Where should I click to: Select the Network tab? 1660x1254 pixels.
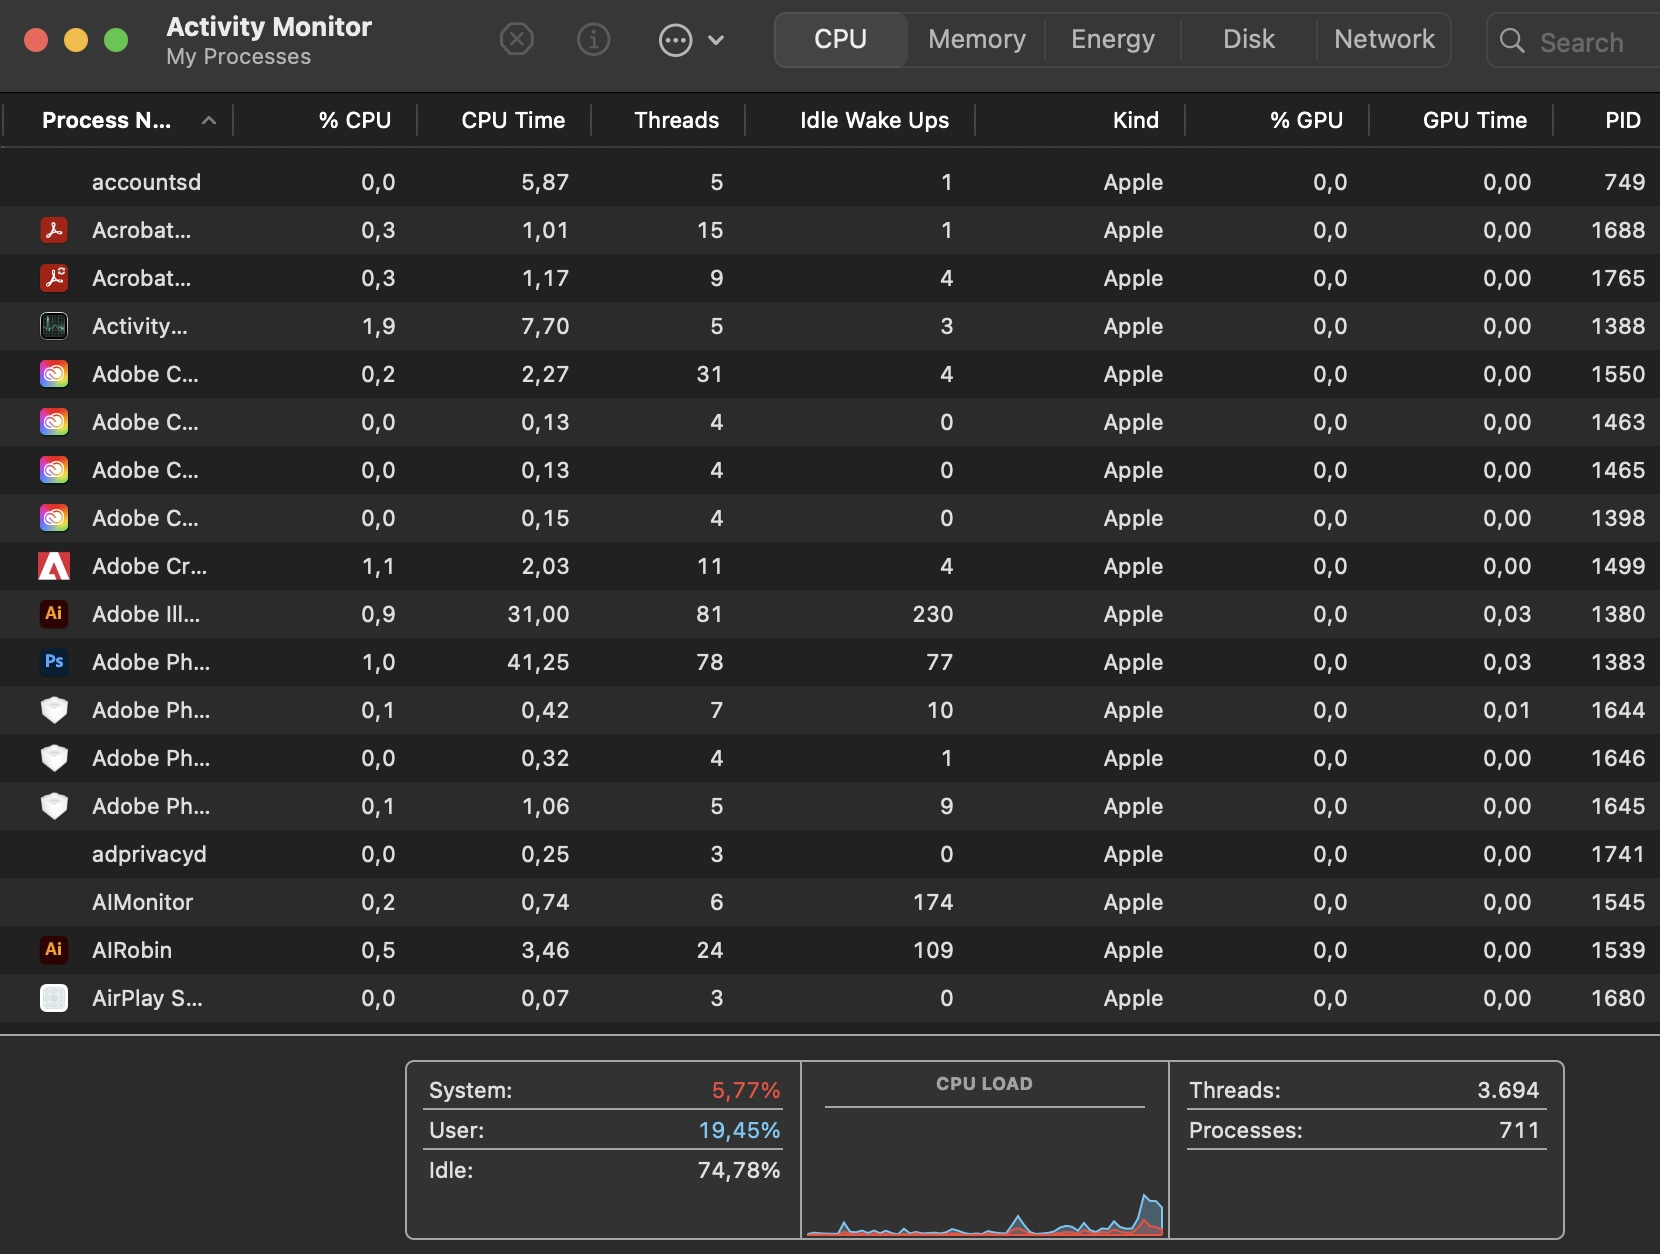pos(1384,39)
